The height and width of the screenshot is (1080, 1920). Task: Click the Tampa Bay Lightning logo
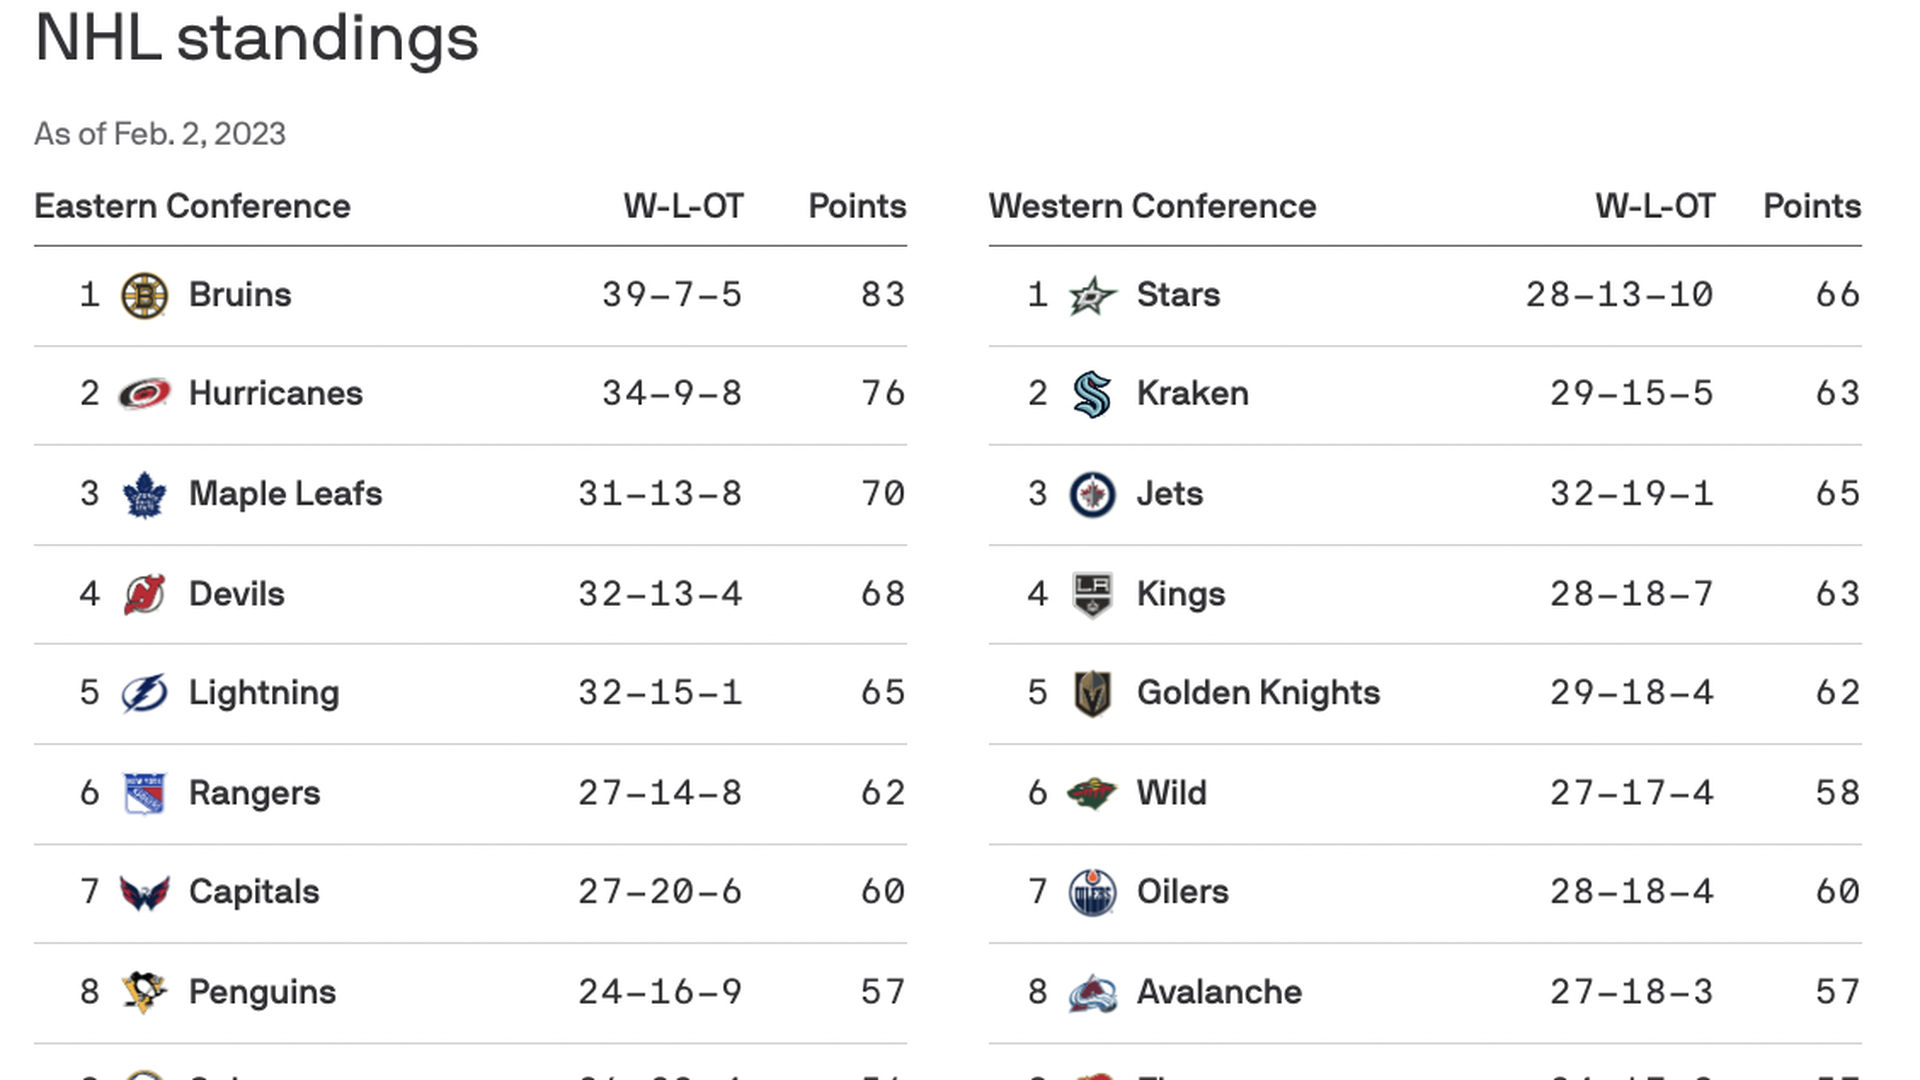(x=144, y=693)
